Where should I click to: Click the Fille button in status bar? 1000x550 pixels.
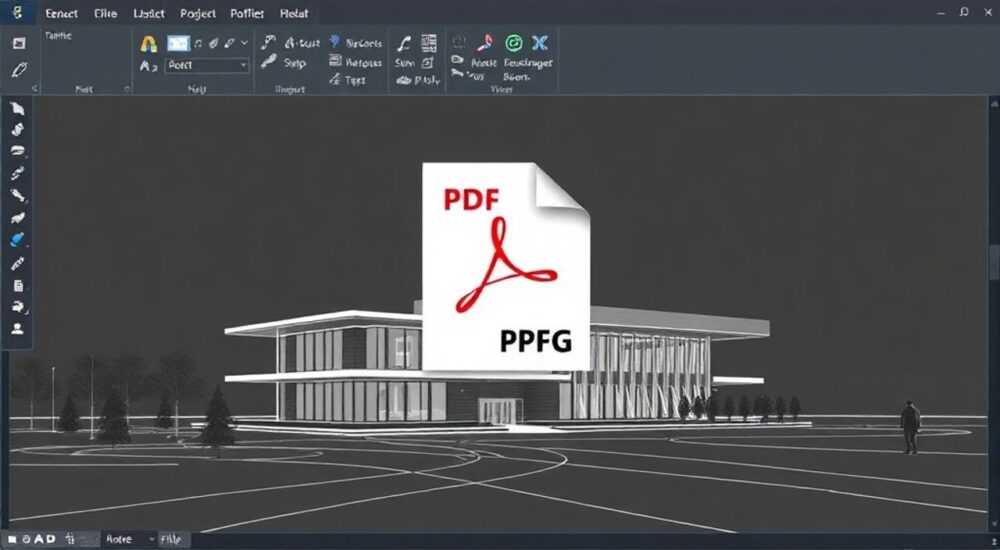tap(171, 539)
